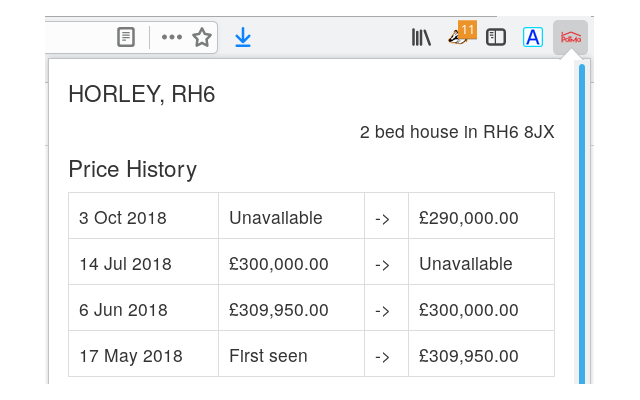Open the library bookshelf icon
The width and height of the screenshot is (640, 400).
[421, 37]
